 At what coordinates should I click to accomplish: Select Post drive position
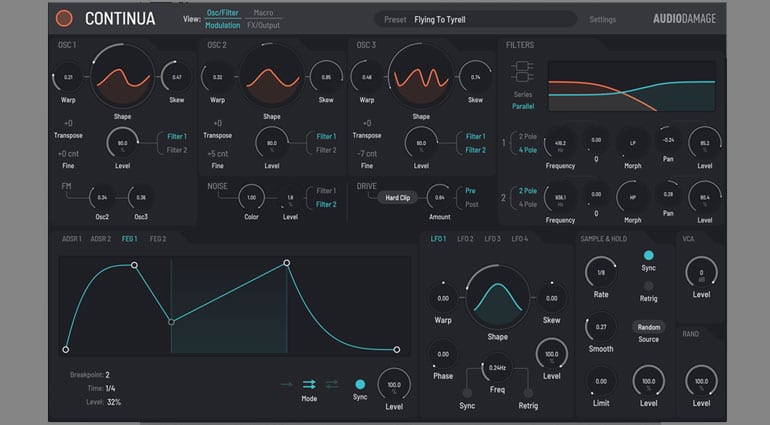click(x=471, y=204)
